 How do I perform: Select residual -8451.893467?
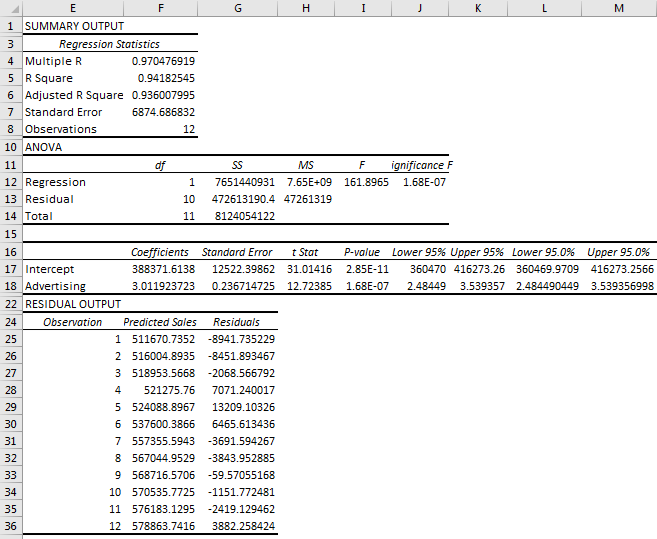241,356
